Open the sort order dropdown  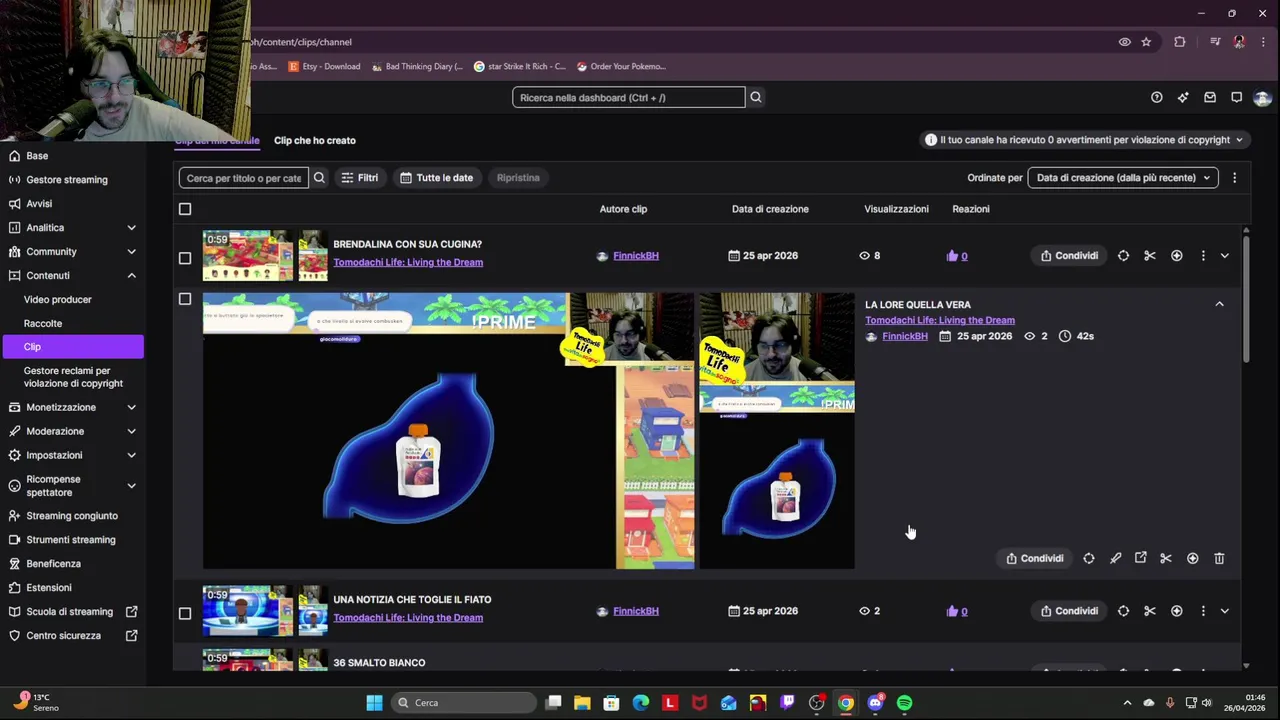pos(1123,178)
